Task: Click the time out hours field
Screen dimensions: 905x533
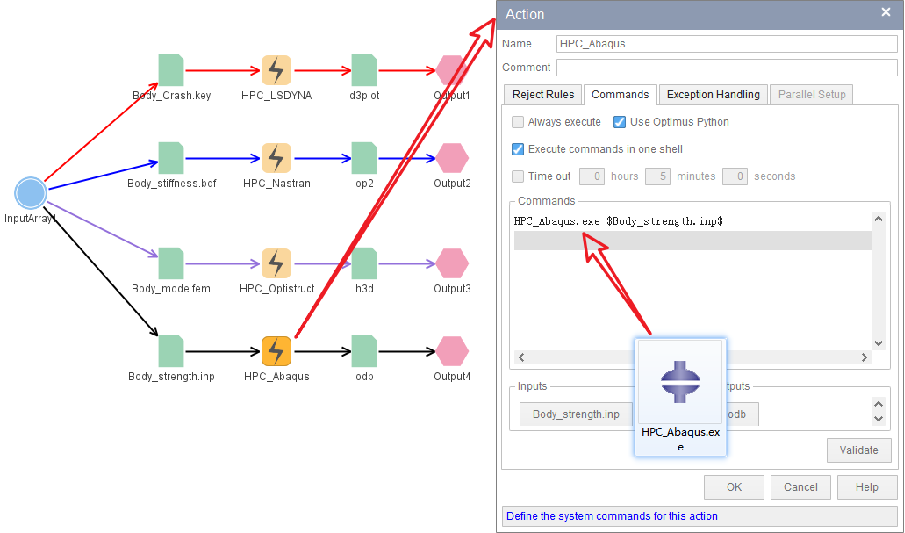Action: pyautogui.click(x=592, y=176)
